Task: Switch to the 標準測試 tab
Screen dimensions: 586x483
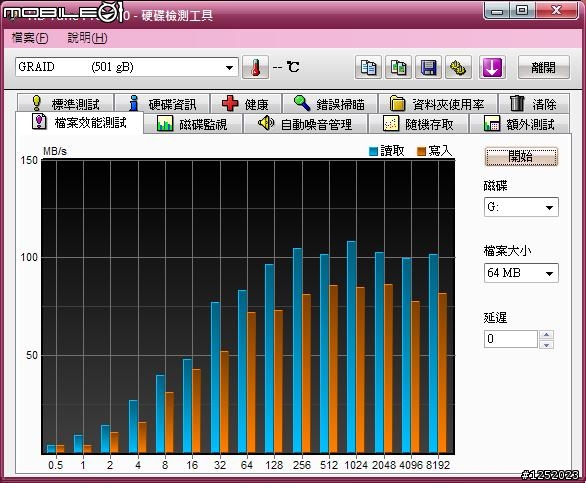Action: 65,104
